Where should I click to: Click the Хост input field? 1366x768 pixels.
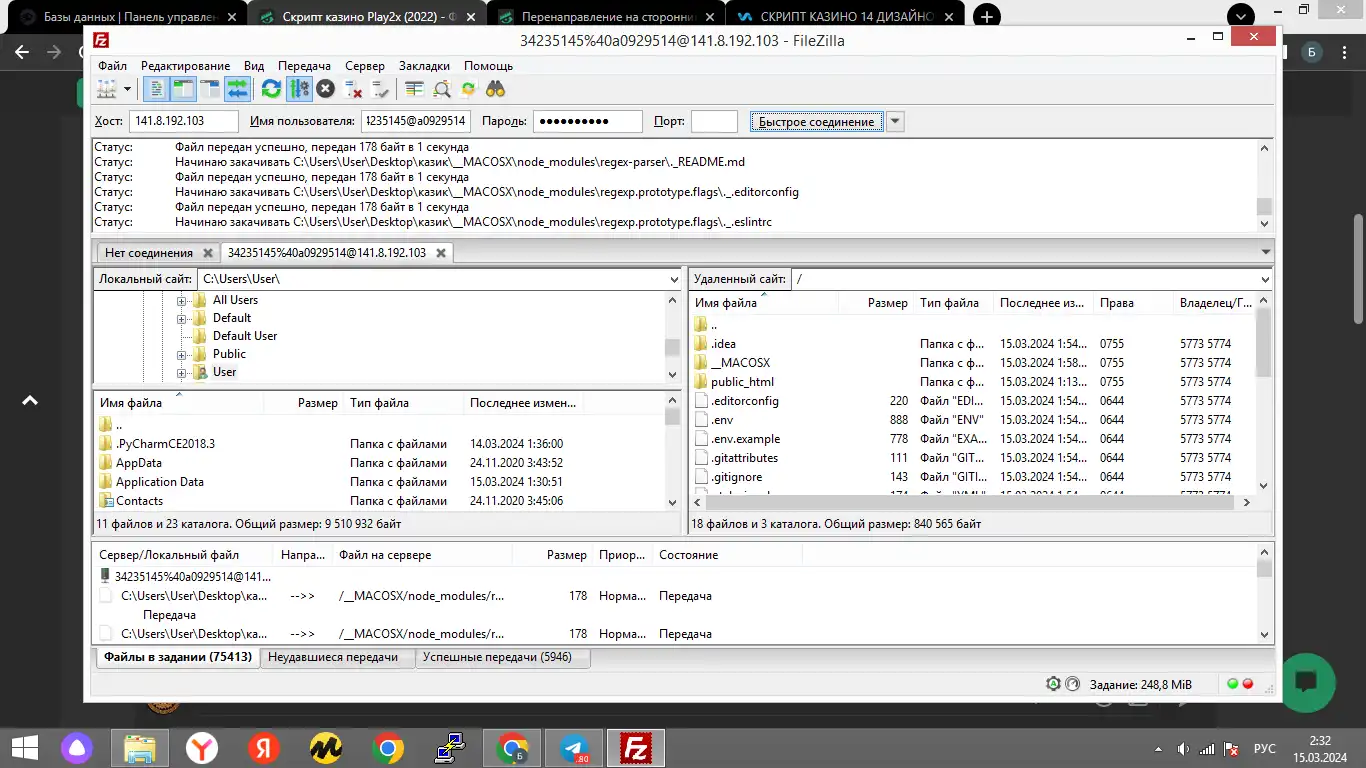click(x=184, y=121)
